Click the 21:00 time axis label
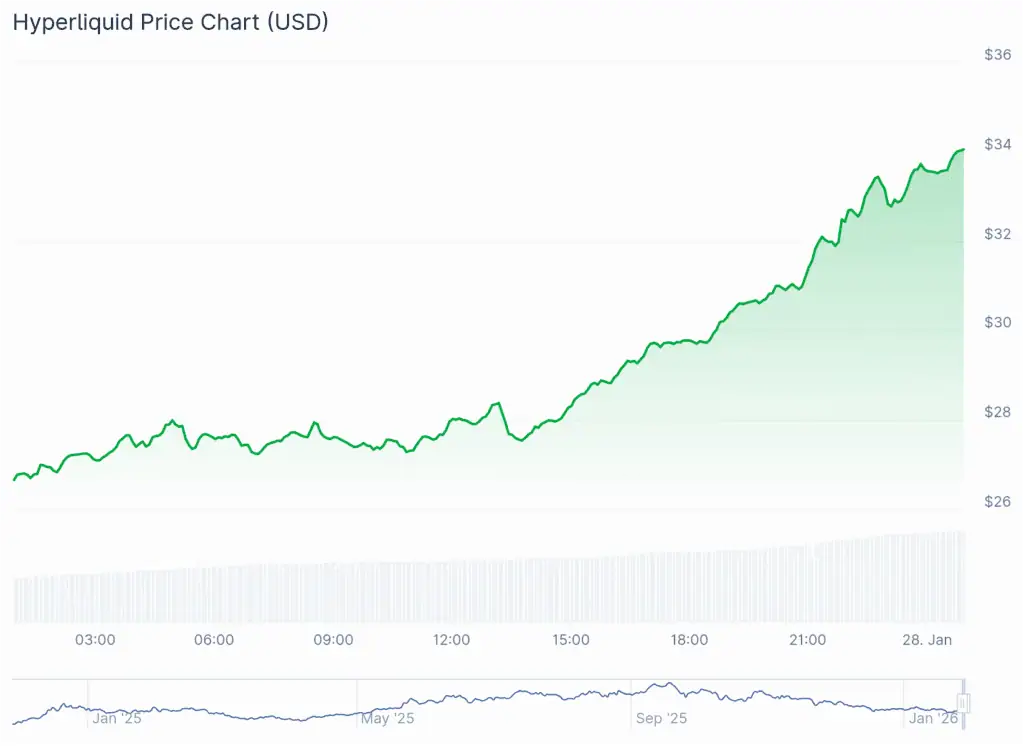 (x=807, y=640)
